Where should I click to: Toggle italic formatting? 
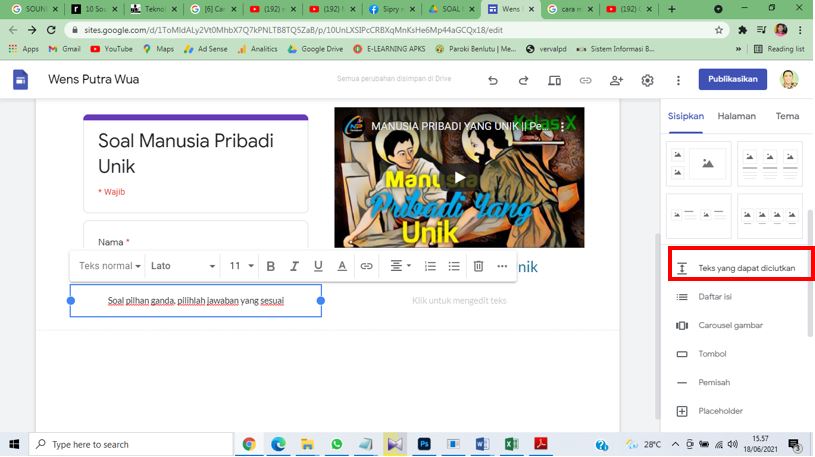[x=294, y=266]
